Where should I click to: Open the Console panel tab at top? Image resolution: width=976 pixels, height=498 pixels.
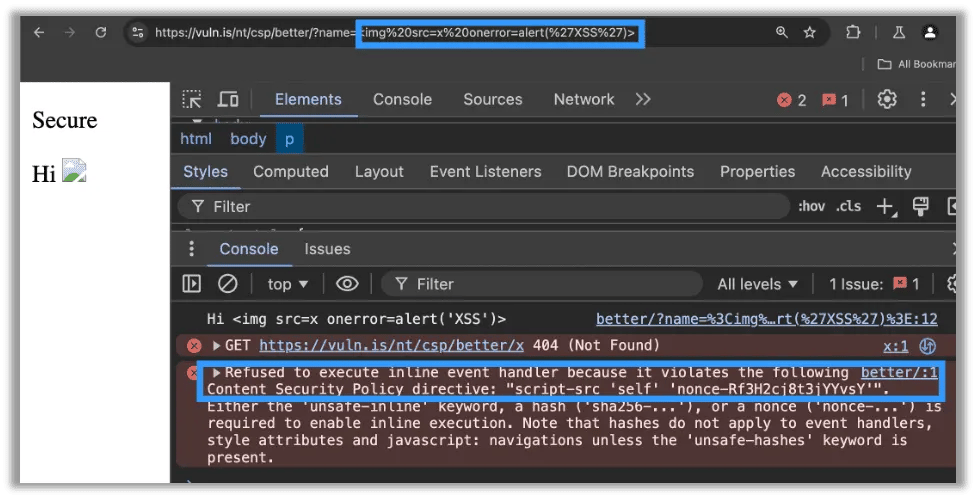point(402,100)
